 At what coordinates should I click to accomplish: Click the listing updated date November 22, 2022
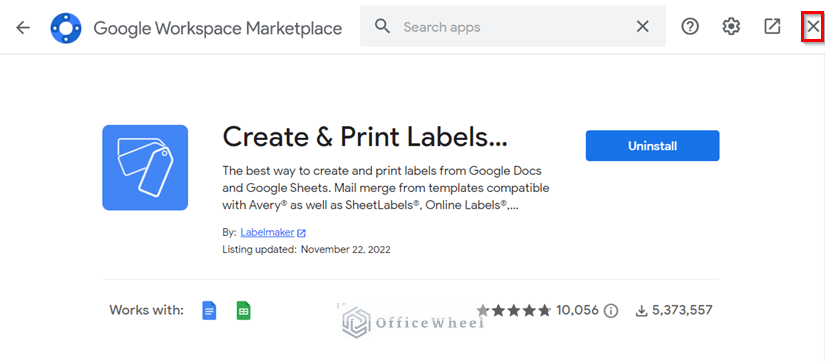(346, 249)
